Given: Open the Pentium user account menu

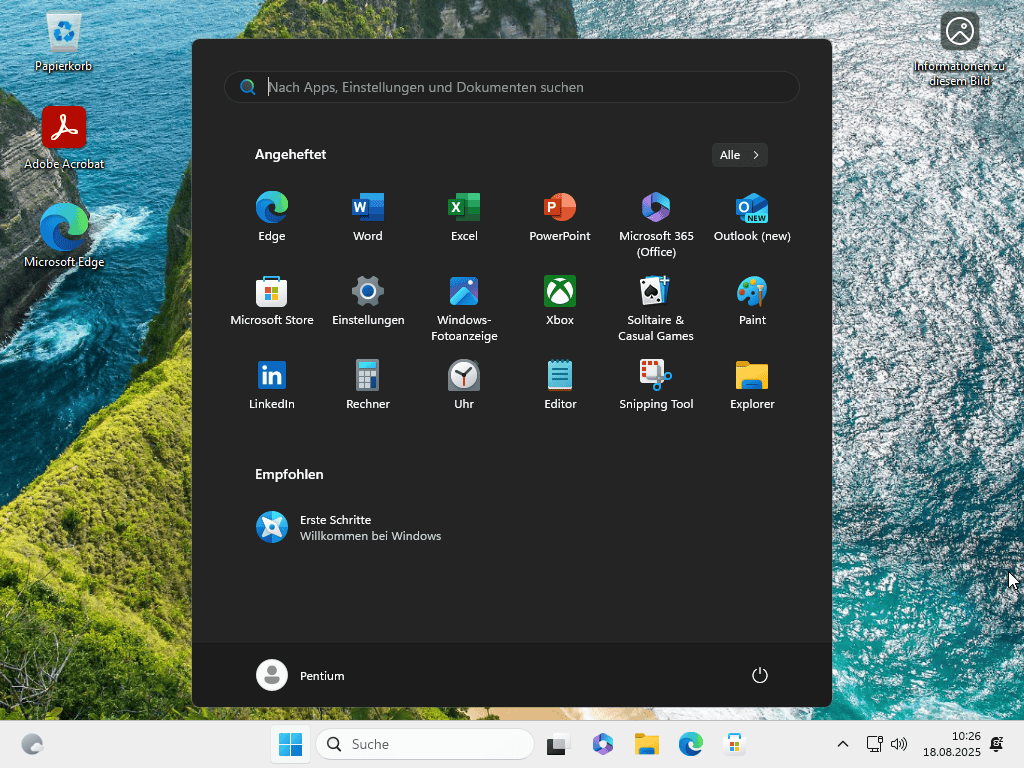Looking at the screenshot, I should click(301, 675).
